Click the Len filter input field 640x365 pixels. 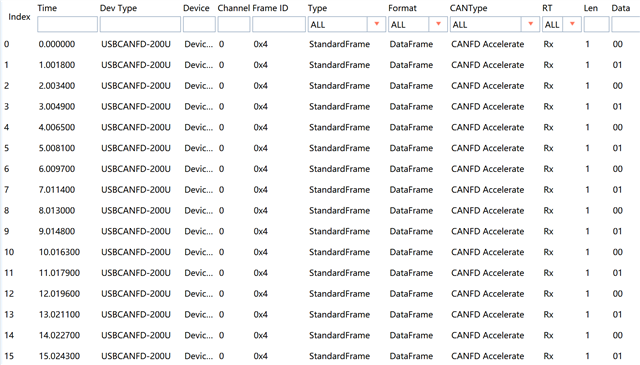[x=596, y=24]
